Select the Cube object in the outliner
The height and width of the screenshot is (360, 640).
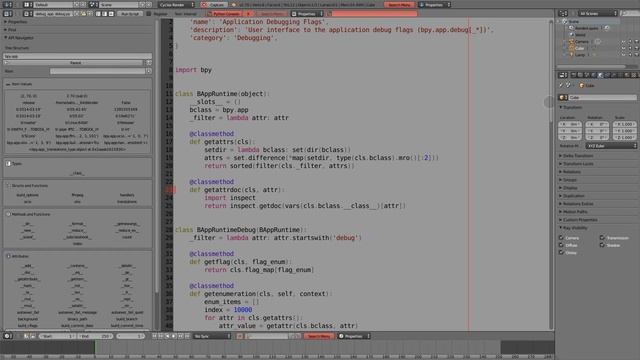pyautogui.click(x=580, y=48)
